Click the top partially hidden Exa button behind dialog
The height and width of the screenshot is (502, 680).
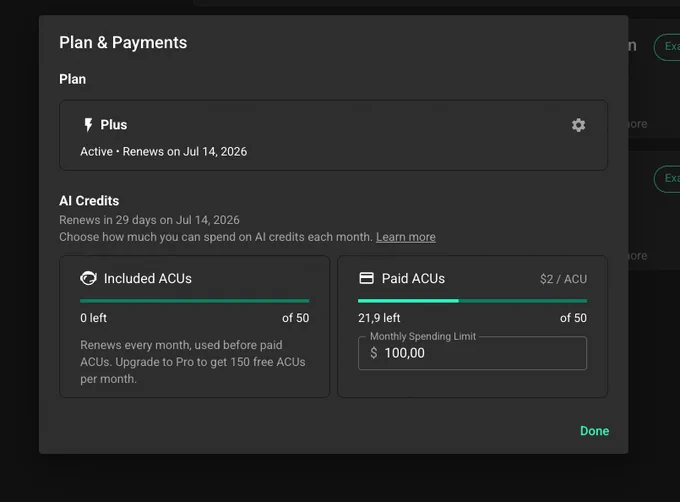[x=668, y=47]
